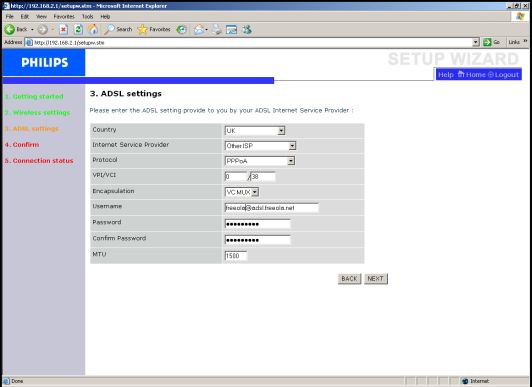Open the Help menu in menu bar
The height and width of the screenshot is (387, 532).
coord(105,16)
